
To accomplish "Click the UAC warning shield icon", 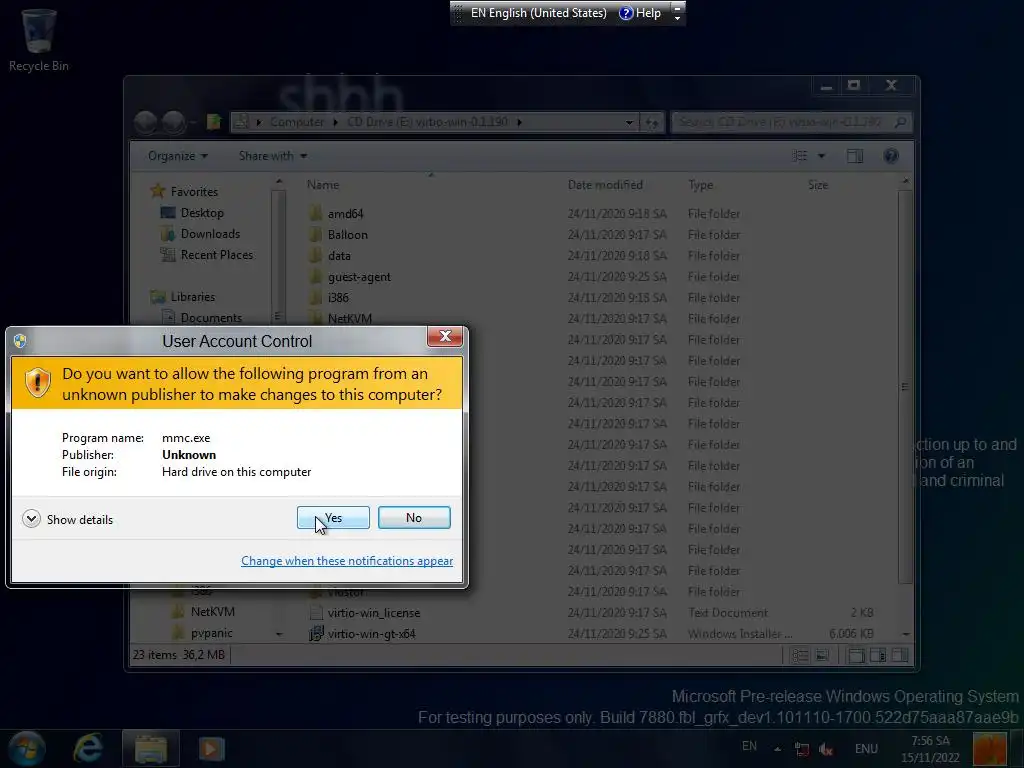I will [x=37, y=382].
